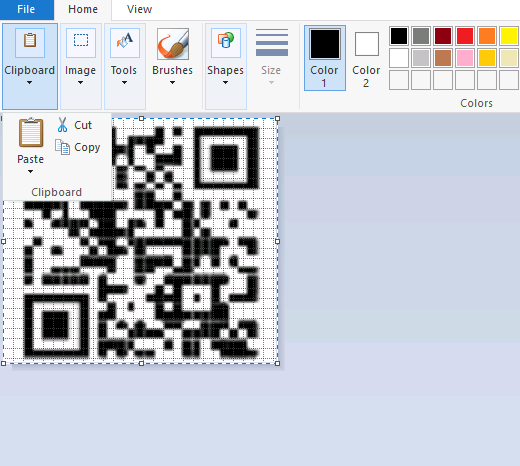Pick the light yellow cream swatch
This screenshot has width=520, height=466.
[509, 58]
